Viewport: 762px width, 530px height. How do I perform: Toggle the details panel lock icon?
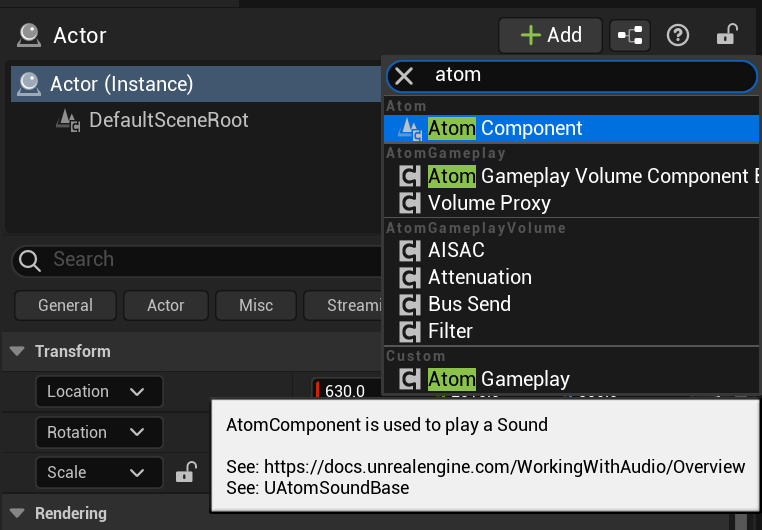tap(727, 35)
